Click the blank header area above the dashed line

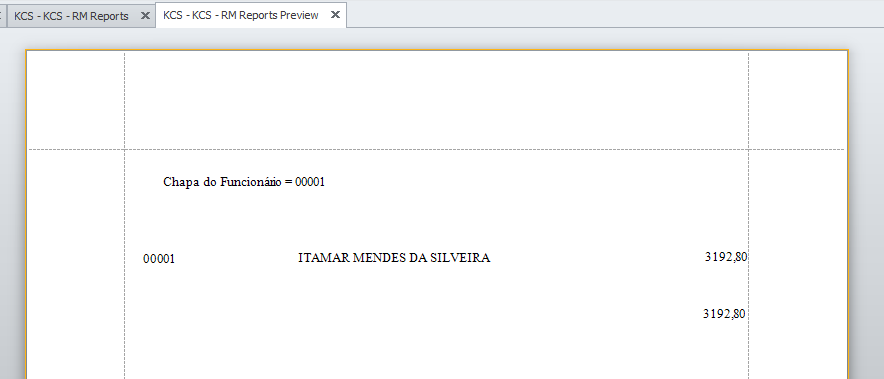click(436, 100)
